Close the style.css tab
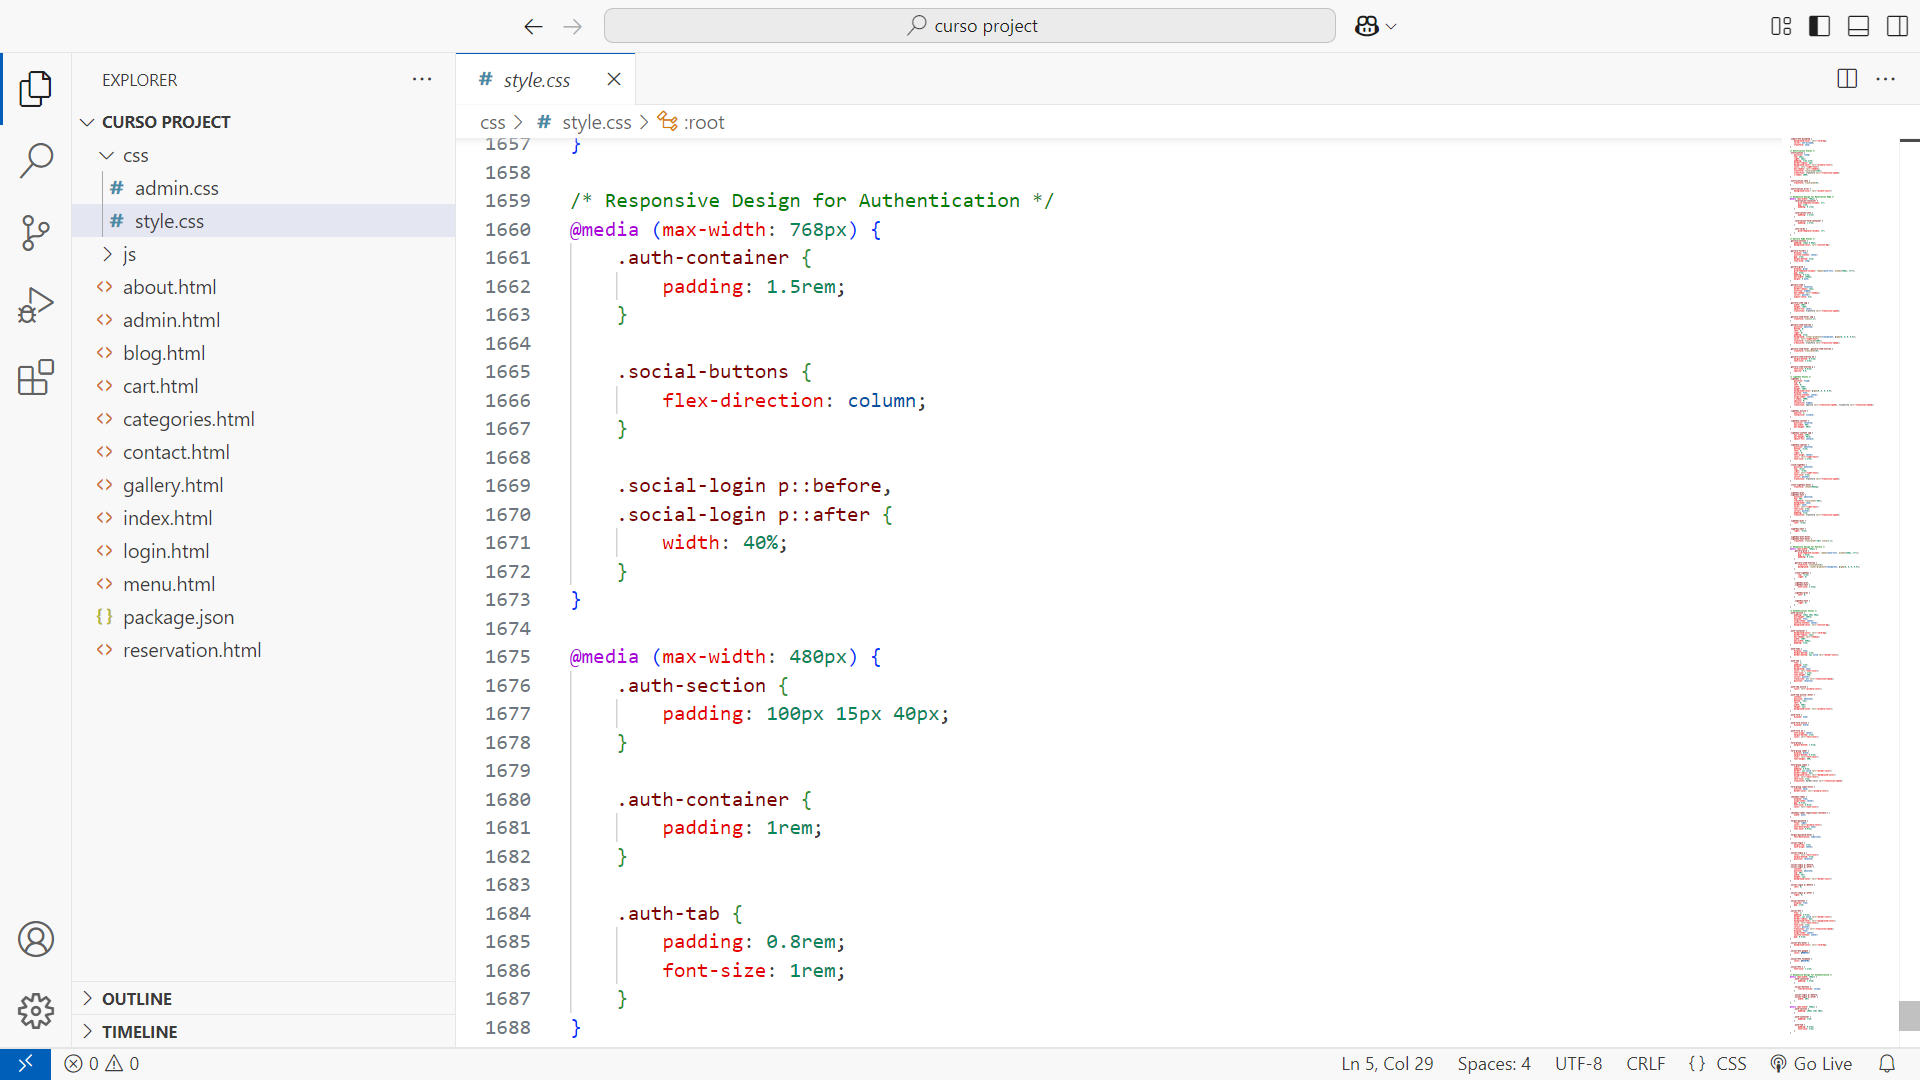1920x1080 pixels. tap(614, 79)
